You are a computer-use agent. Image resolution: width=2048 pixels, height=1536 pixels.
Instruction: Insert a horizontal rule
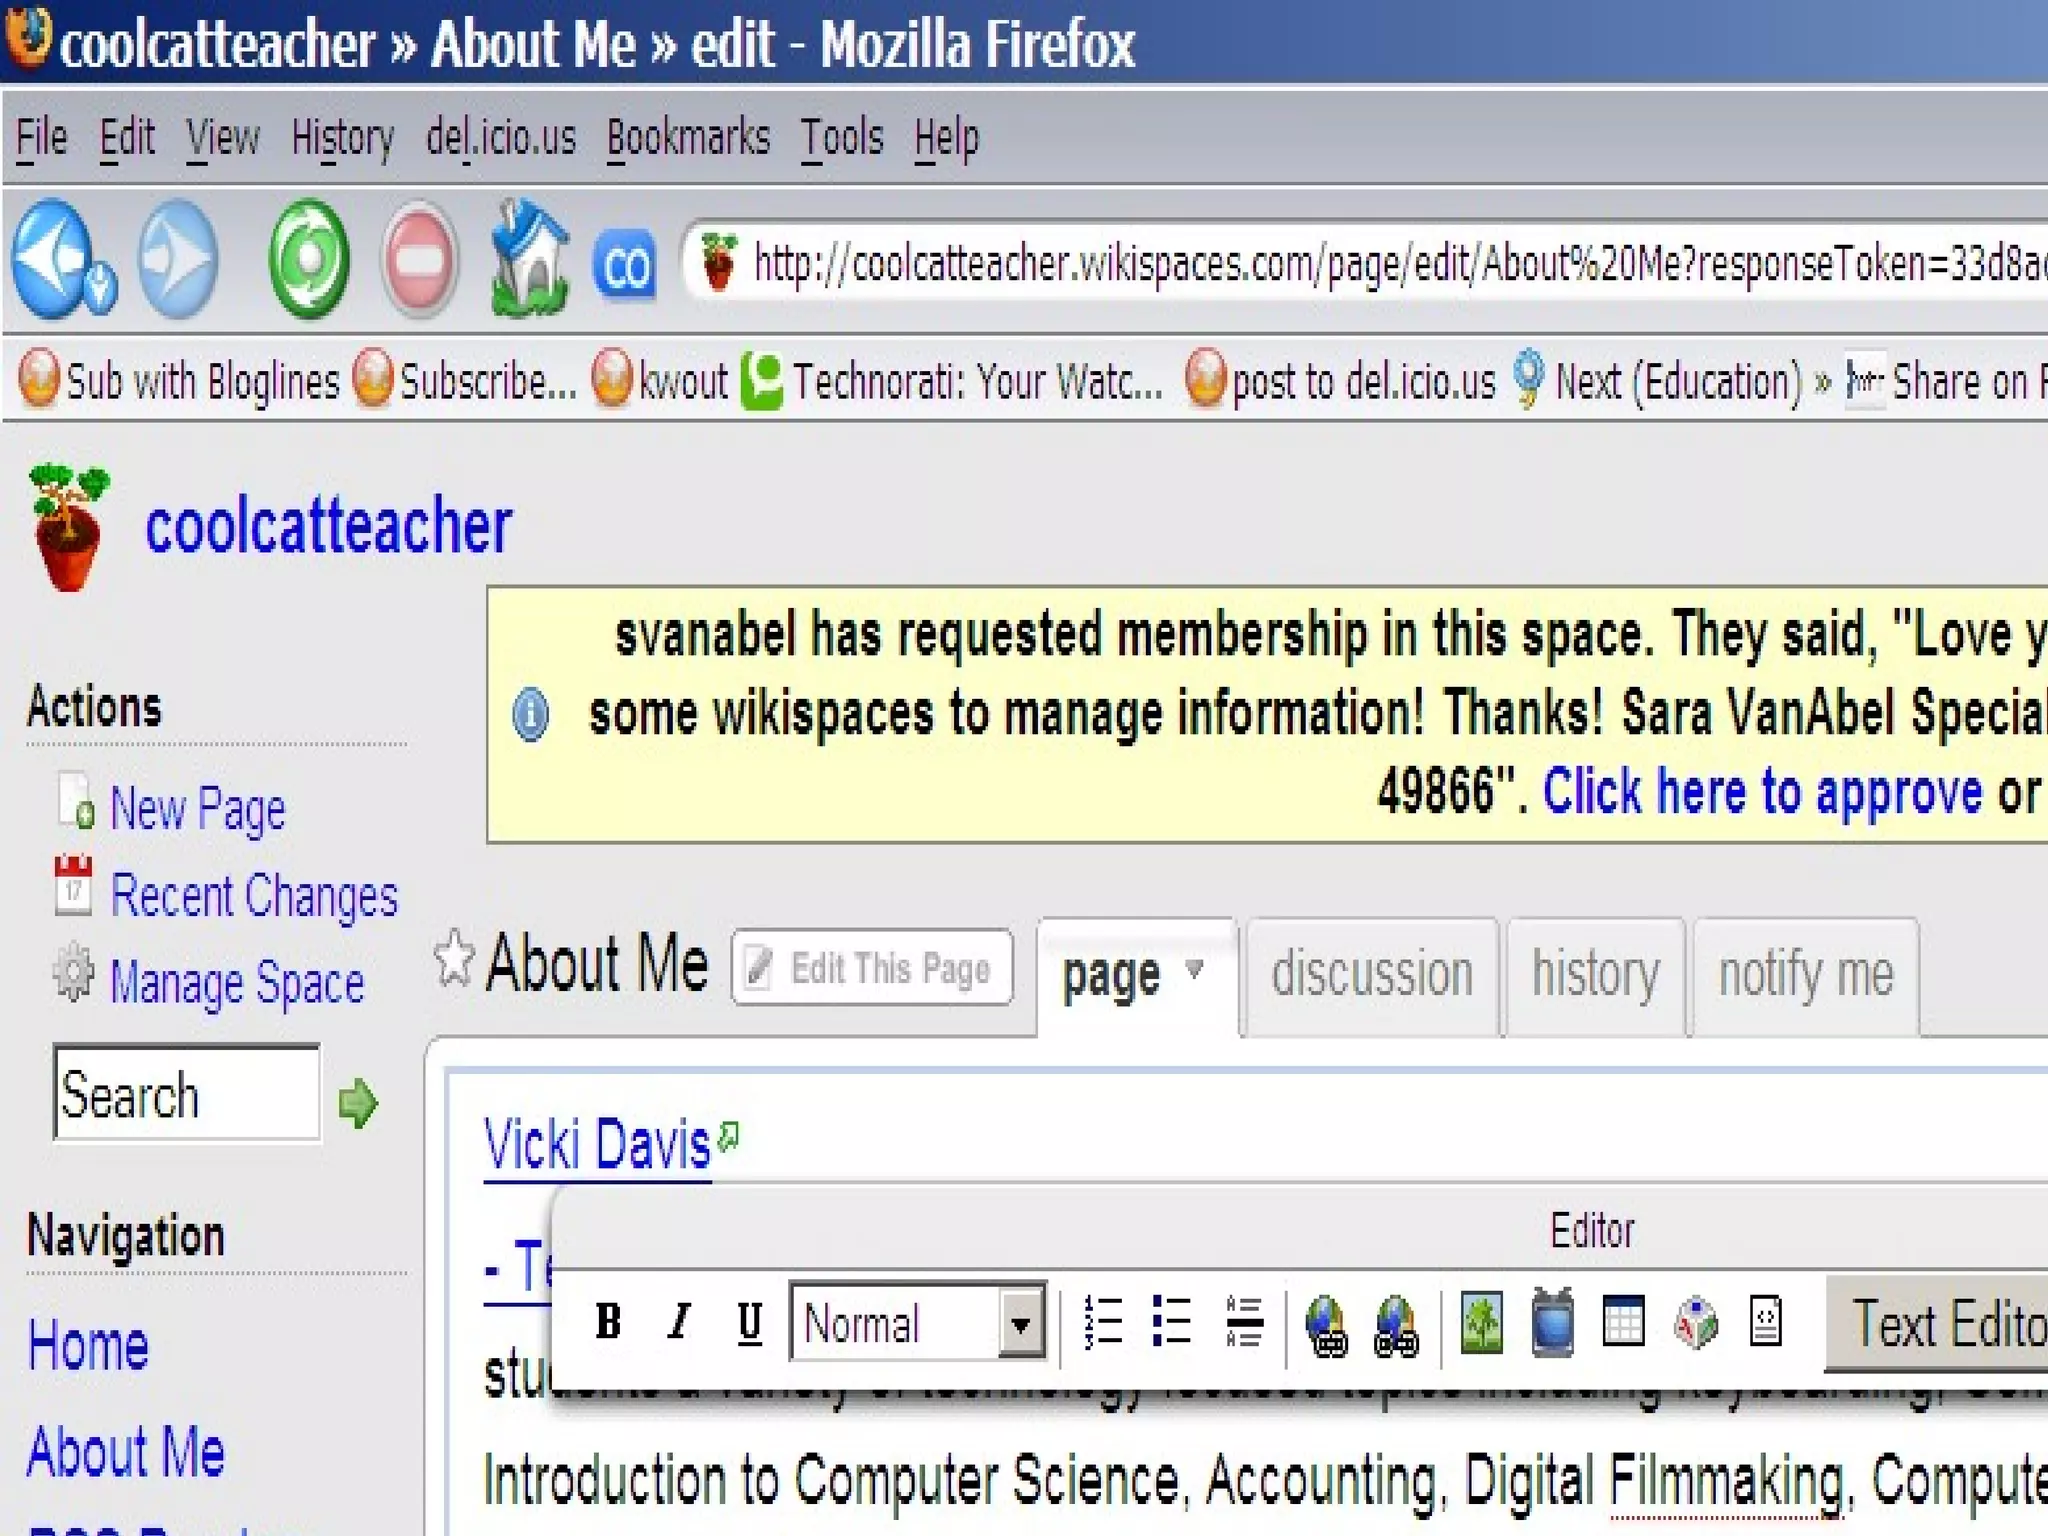[1244, 1322]
